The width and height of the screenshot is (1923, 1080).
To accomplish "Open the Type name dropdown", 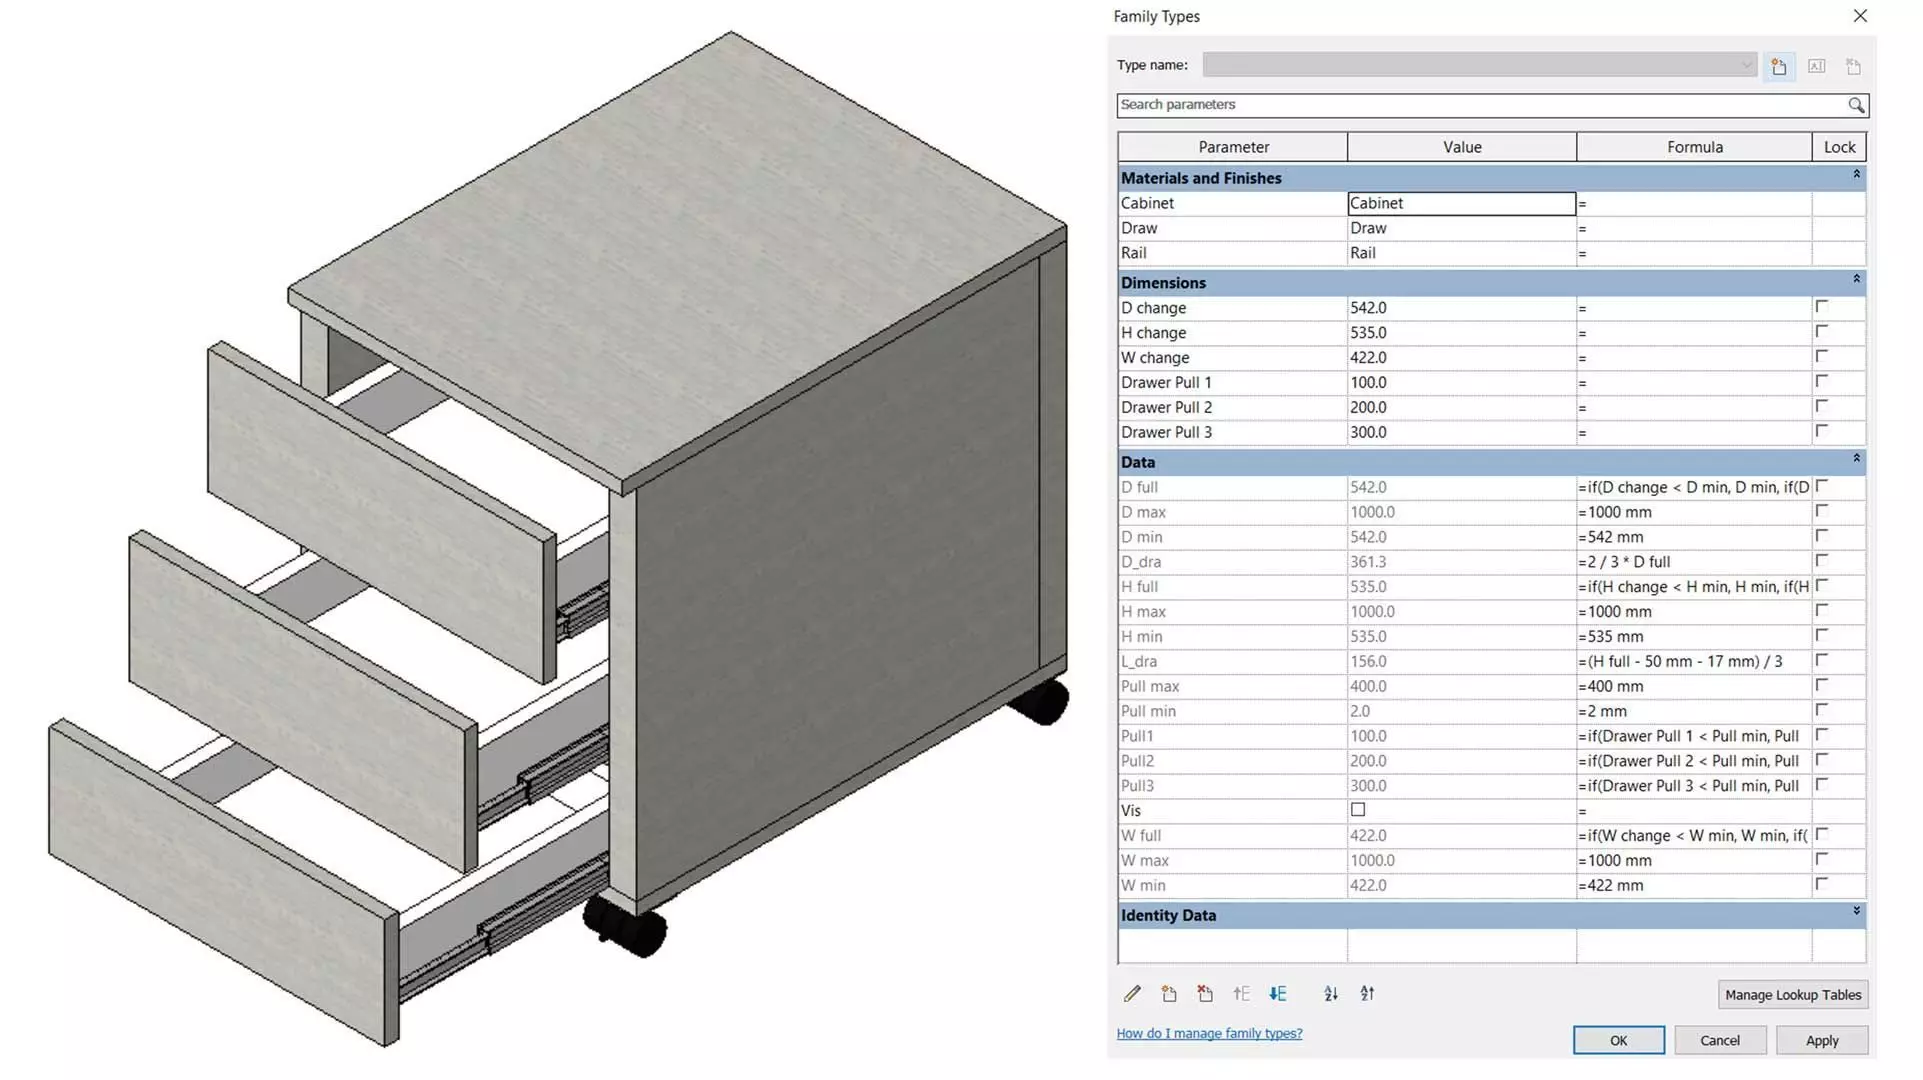I will (1746, 65).
